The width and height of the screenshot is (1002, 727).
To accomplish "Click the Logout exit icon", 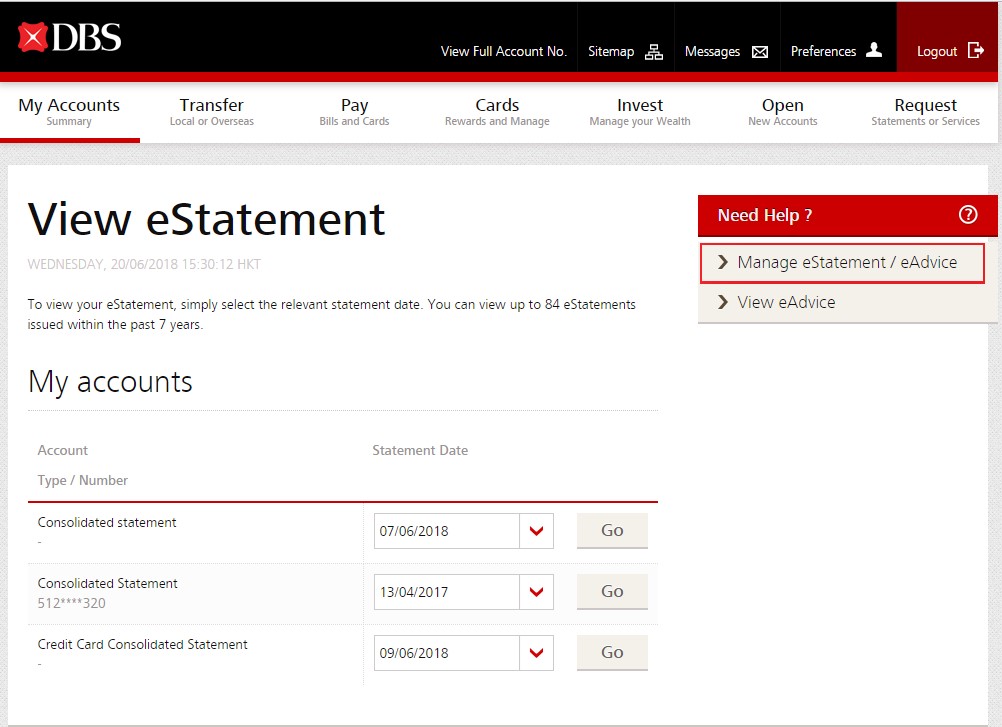I will point(976,51).
